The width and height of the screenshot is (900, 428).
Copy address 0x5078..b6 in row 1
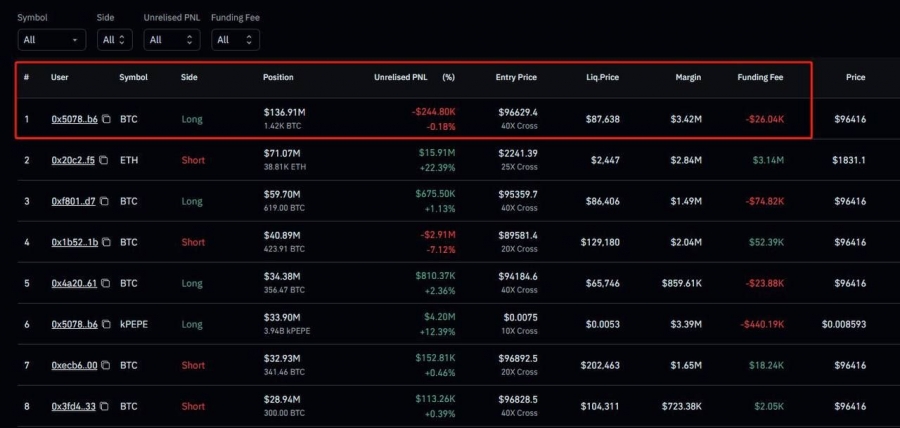point(106,119)
